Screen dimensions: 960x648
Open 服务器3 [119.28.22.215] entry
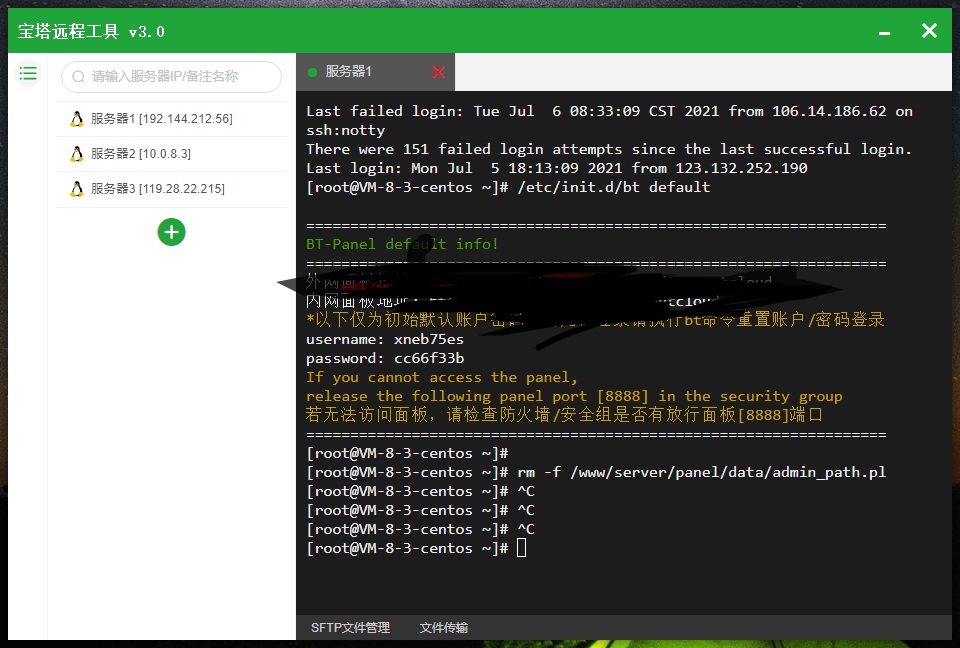171,189
